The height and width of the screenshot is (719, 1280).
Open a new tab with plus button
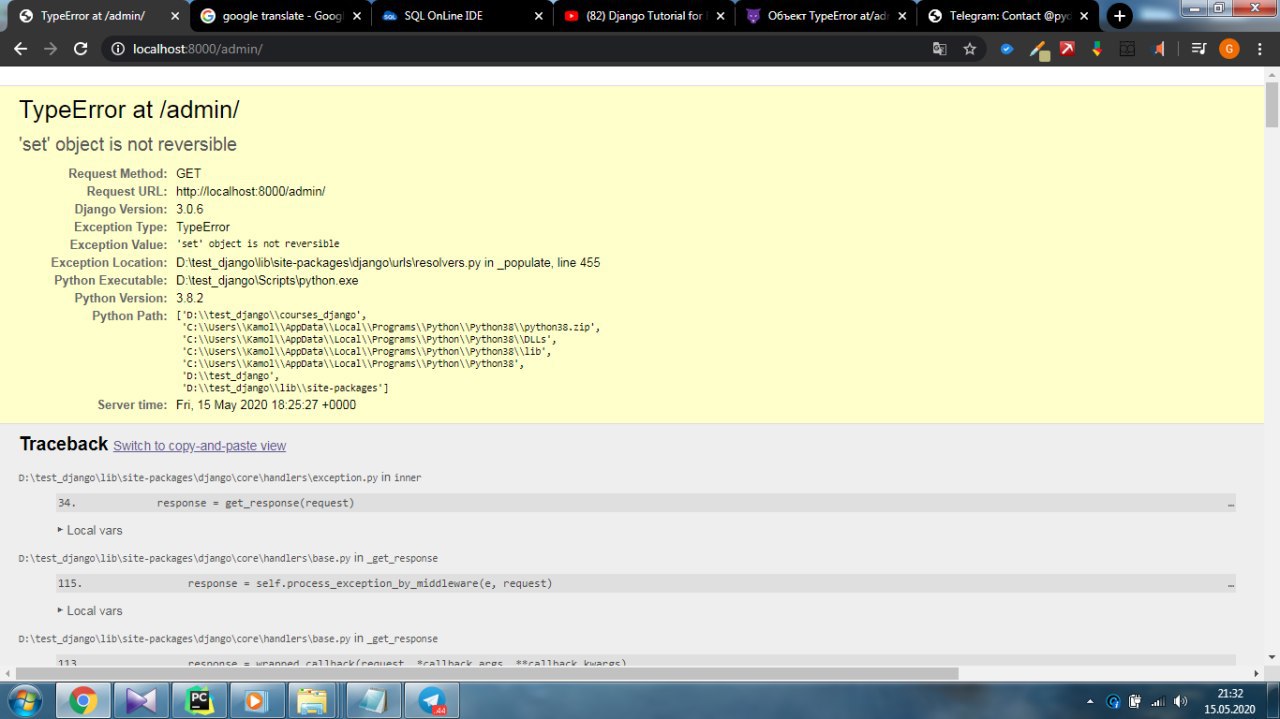1120,16
